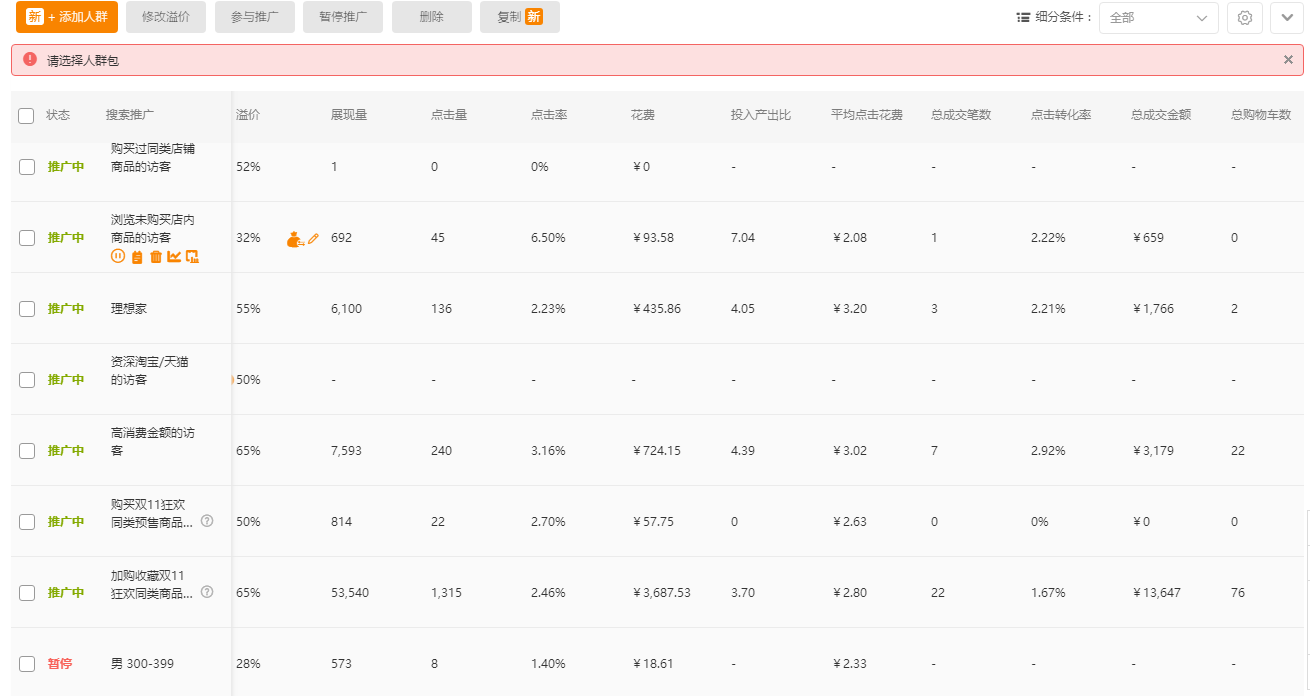Sort by the 点击量 column header
Image resolution: width=1310 pixels, height=696 pixels.
click(449, 115)
